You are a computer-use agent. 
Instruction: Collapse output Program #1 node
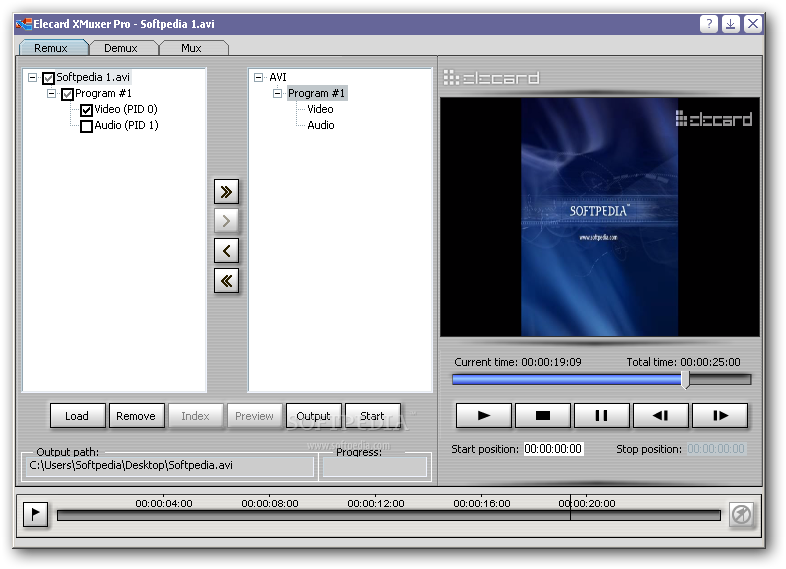point(278,93)
